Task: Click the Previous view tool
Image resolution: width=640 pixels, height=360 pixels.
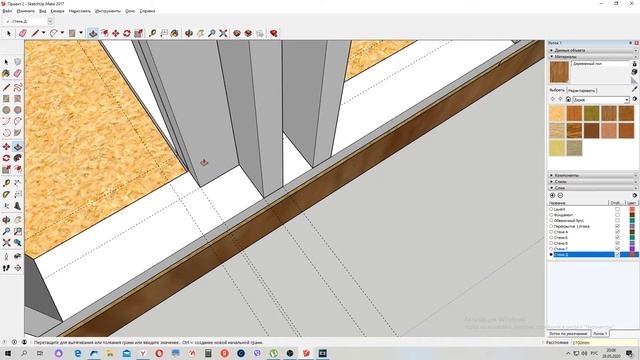Action: point(18,243)
